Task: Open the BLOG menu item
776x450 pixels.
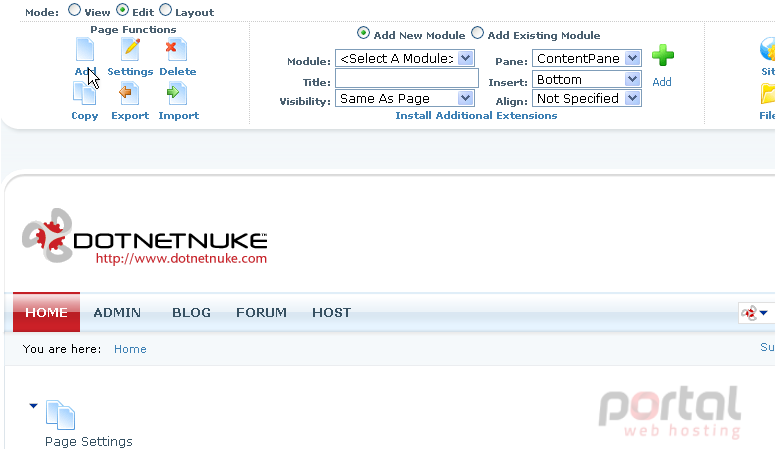Action: point(192,313)
